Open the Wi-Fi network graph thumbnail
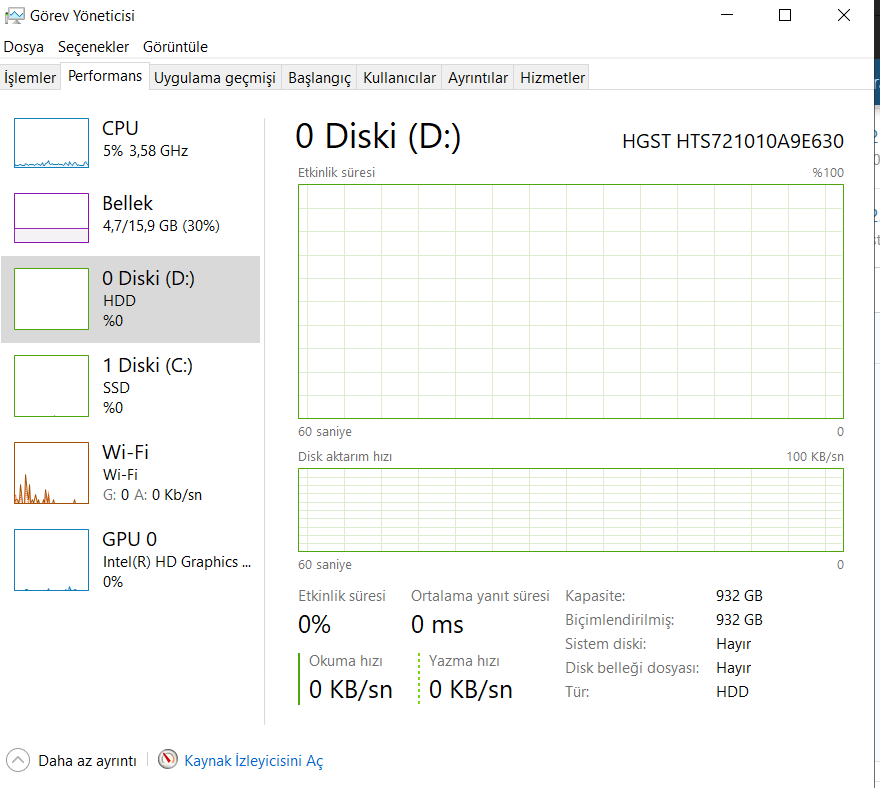This screenshot has width=880, height=788. click(x=51, y=472)
